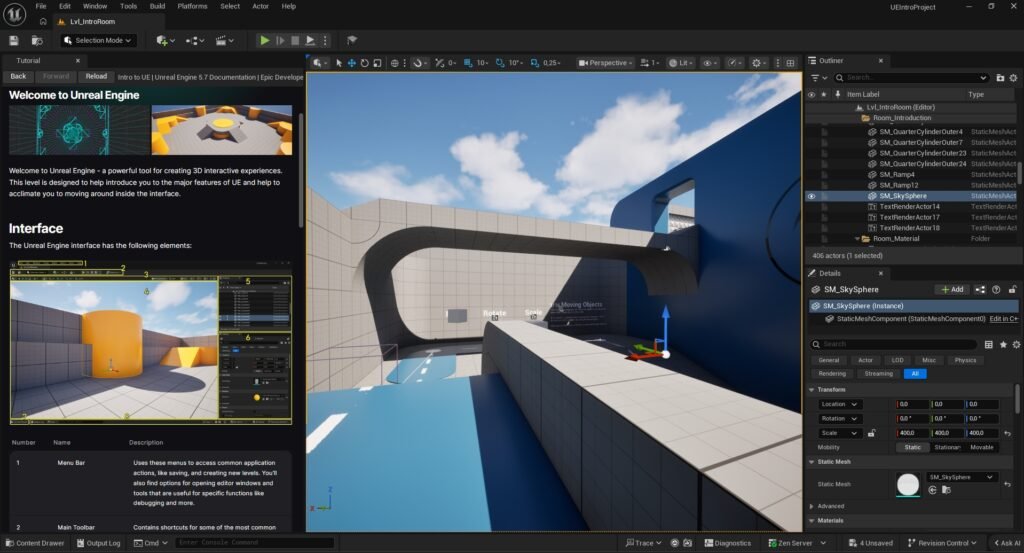Set Mobility to Stationary

(947, 447)
